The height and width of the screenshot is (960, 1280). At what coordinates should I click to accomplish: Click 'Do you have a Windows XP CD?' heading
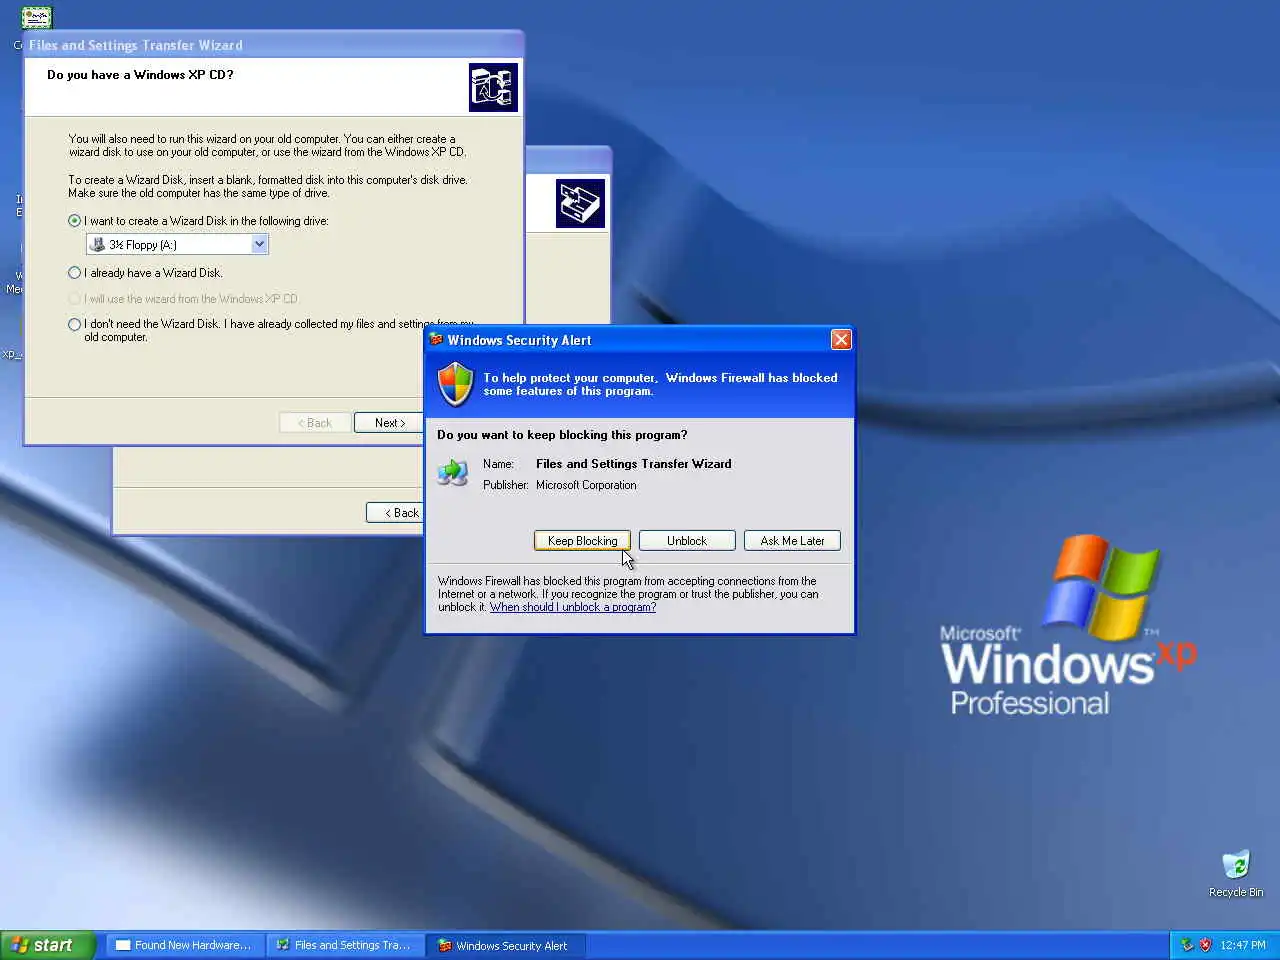click(140, 75)
